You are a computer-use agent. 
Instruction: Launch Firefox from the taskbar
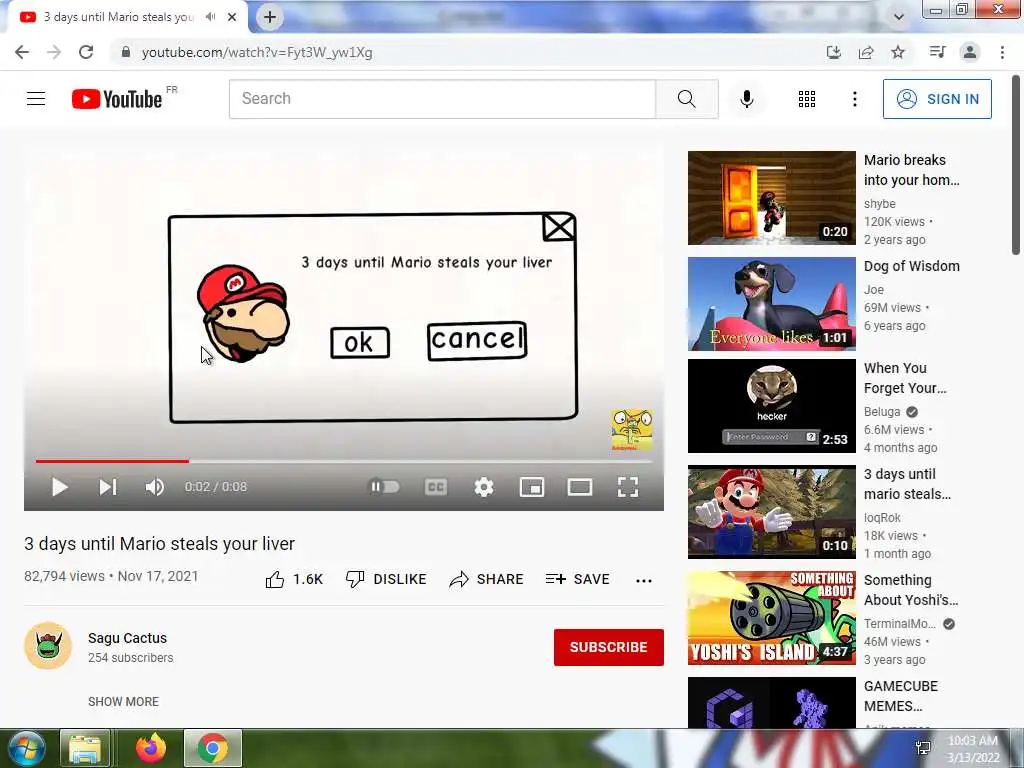151,748
